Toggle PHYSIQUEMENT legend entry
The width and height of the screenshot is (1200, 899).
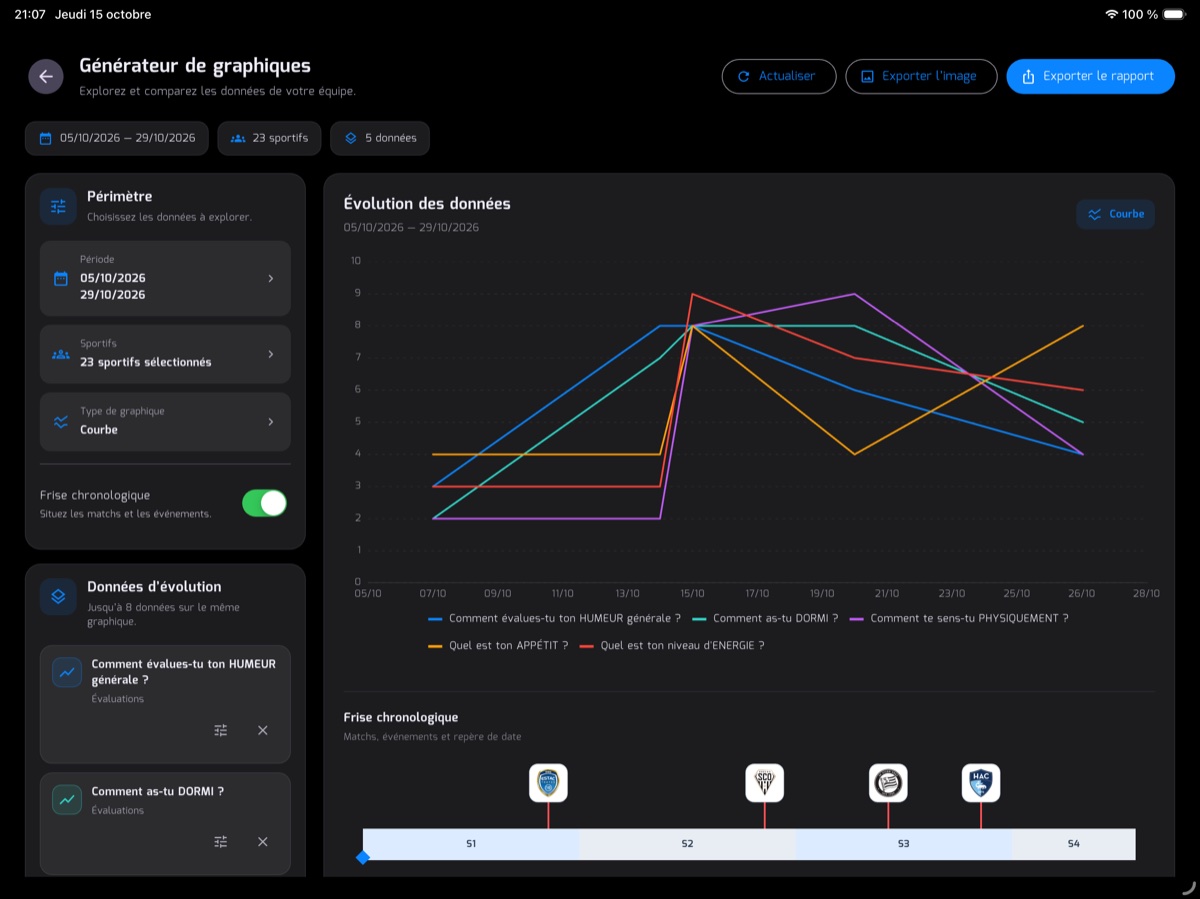959,618
